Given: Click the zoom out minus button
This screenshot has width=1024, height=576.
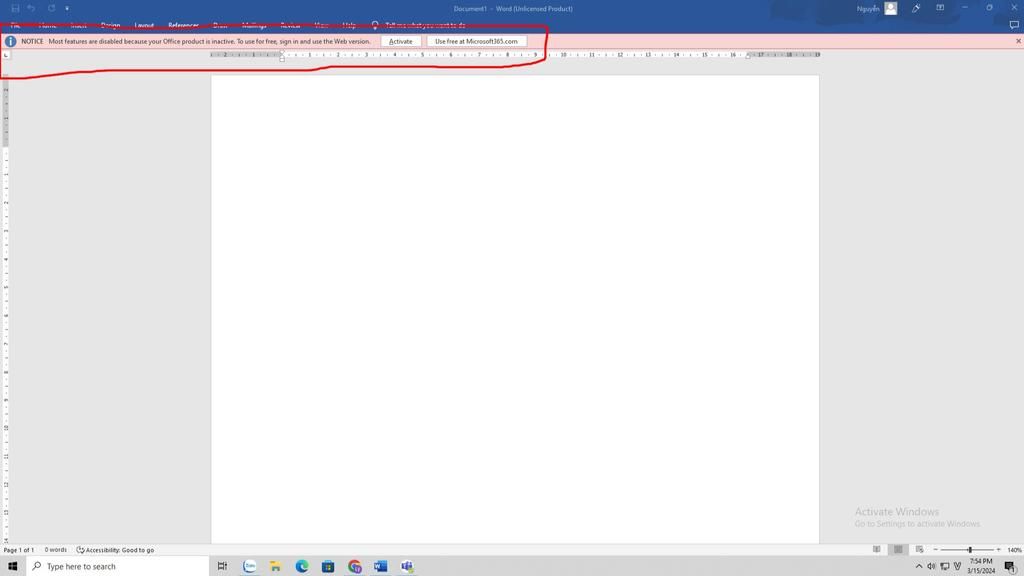Looking at the screenshot, I should click(935, 550).
